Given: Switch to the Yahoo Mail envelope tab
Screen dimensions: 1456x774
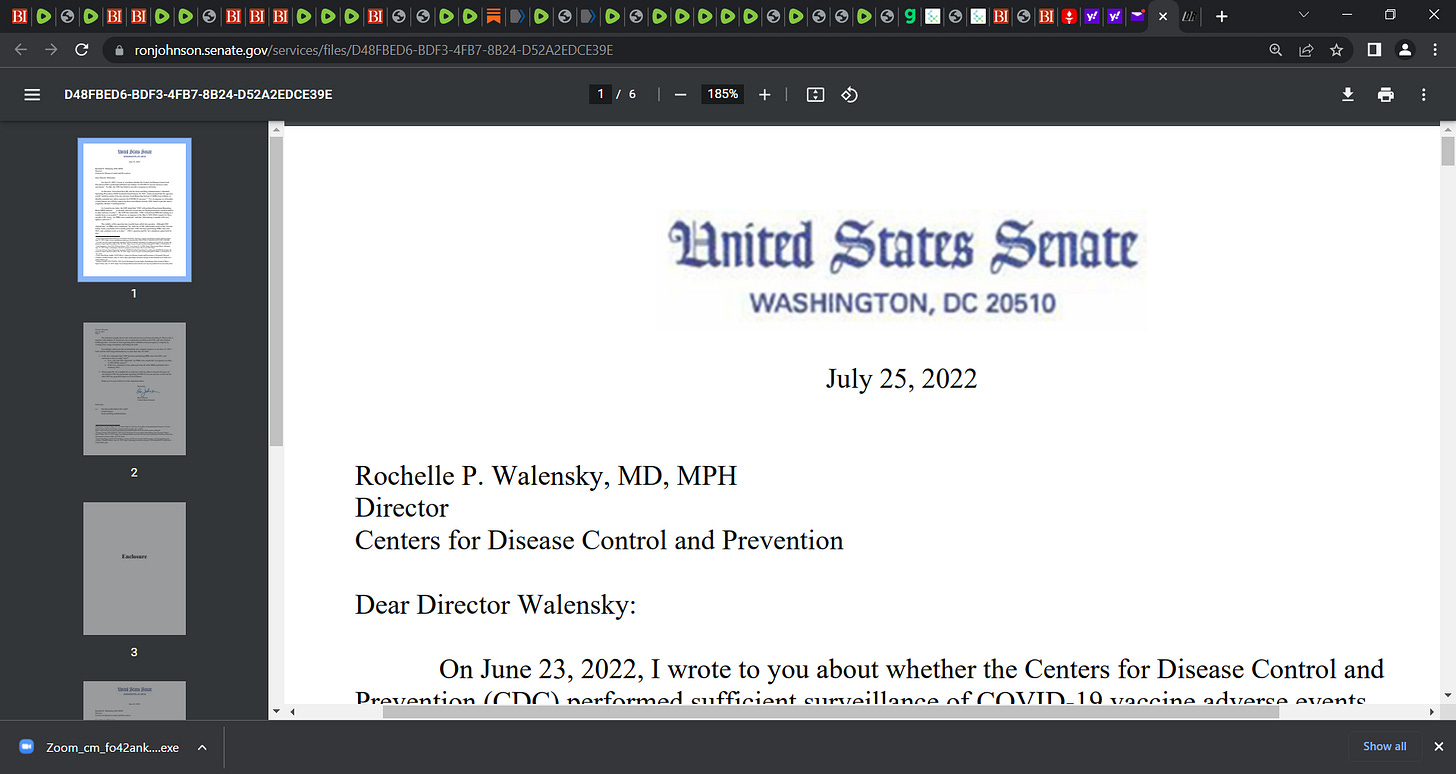Looking at the screenshot, I should tap(1138, 16).
